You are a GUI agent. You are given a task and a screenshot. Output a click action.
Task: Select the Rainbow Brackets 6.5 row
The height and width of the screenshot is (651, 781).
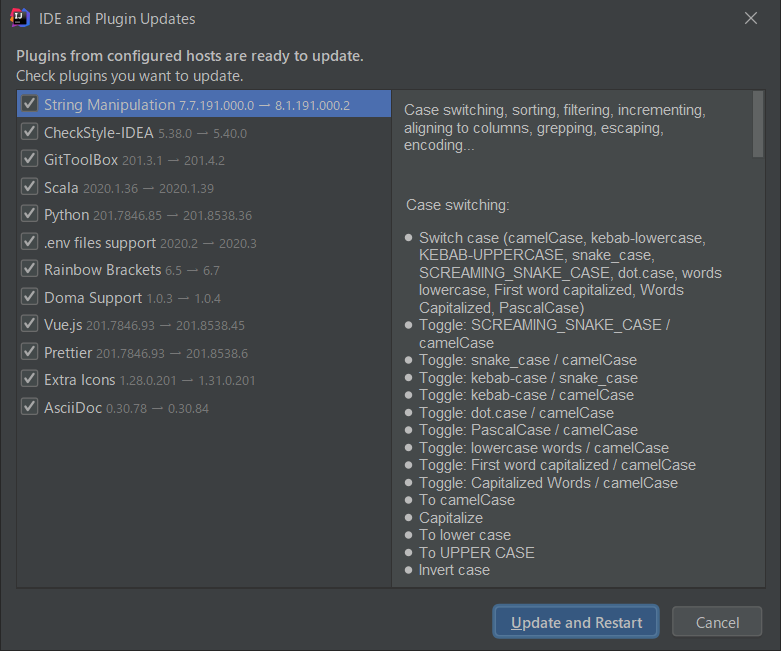(x=204, y=269)
